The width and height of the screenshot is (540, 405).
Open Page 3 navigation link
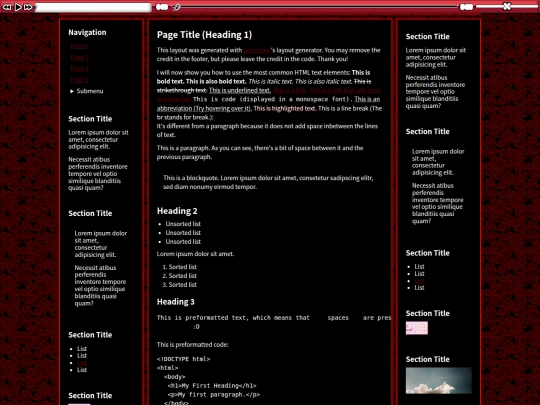[x=79, y=80]
